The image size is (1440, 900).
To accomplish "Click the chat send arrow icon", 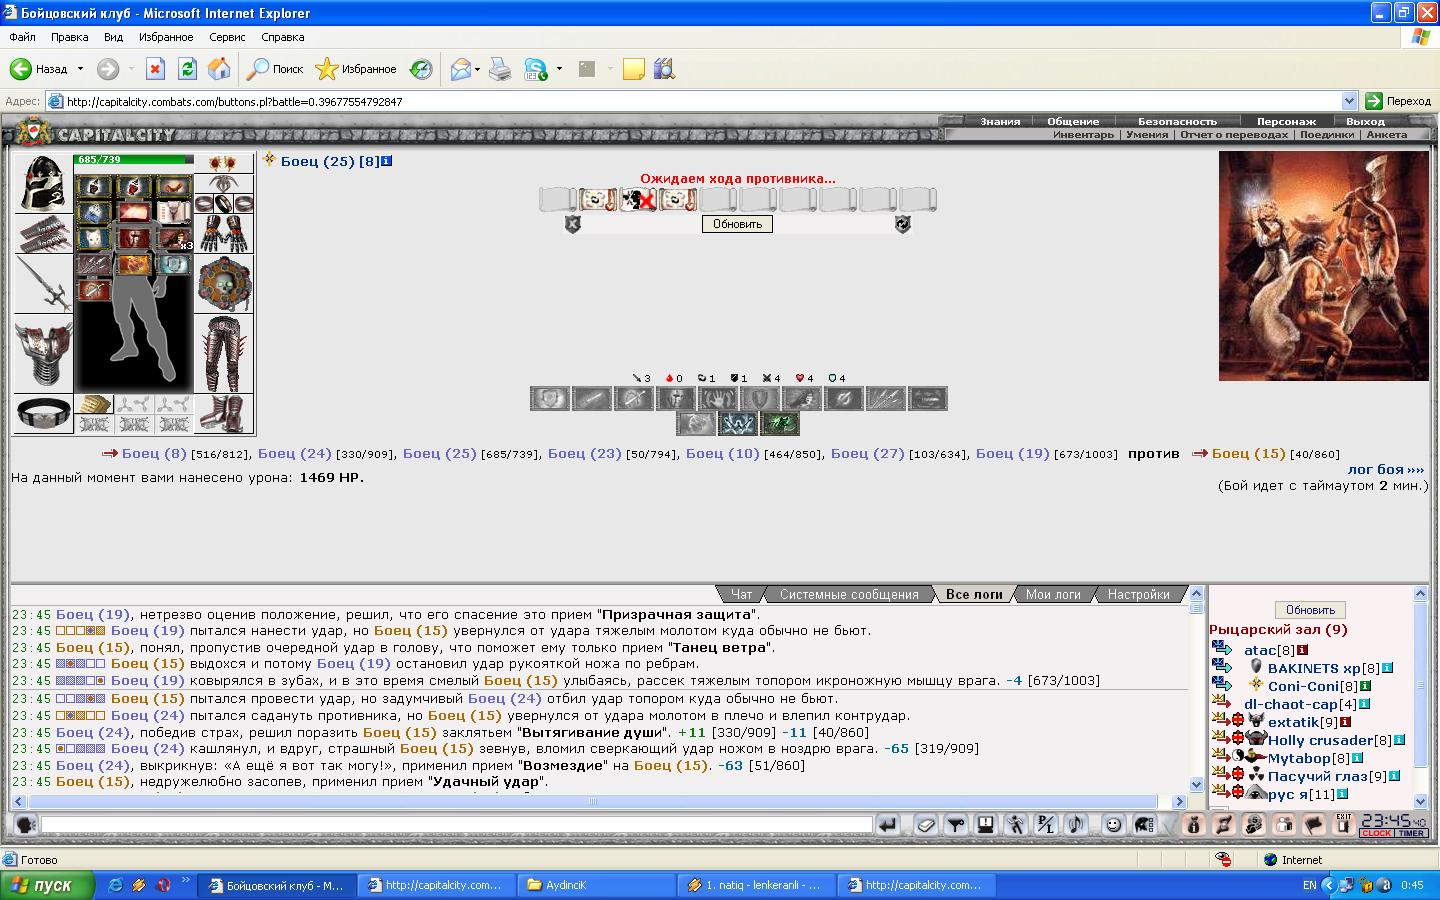I will 887,825.
